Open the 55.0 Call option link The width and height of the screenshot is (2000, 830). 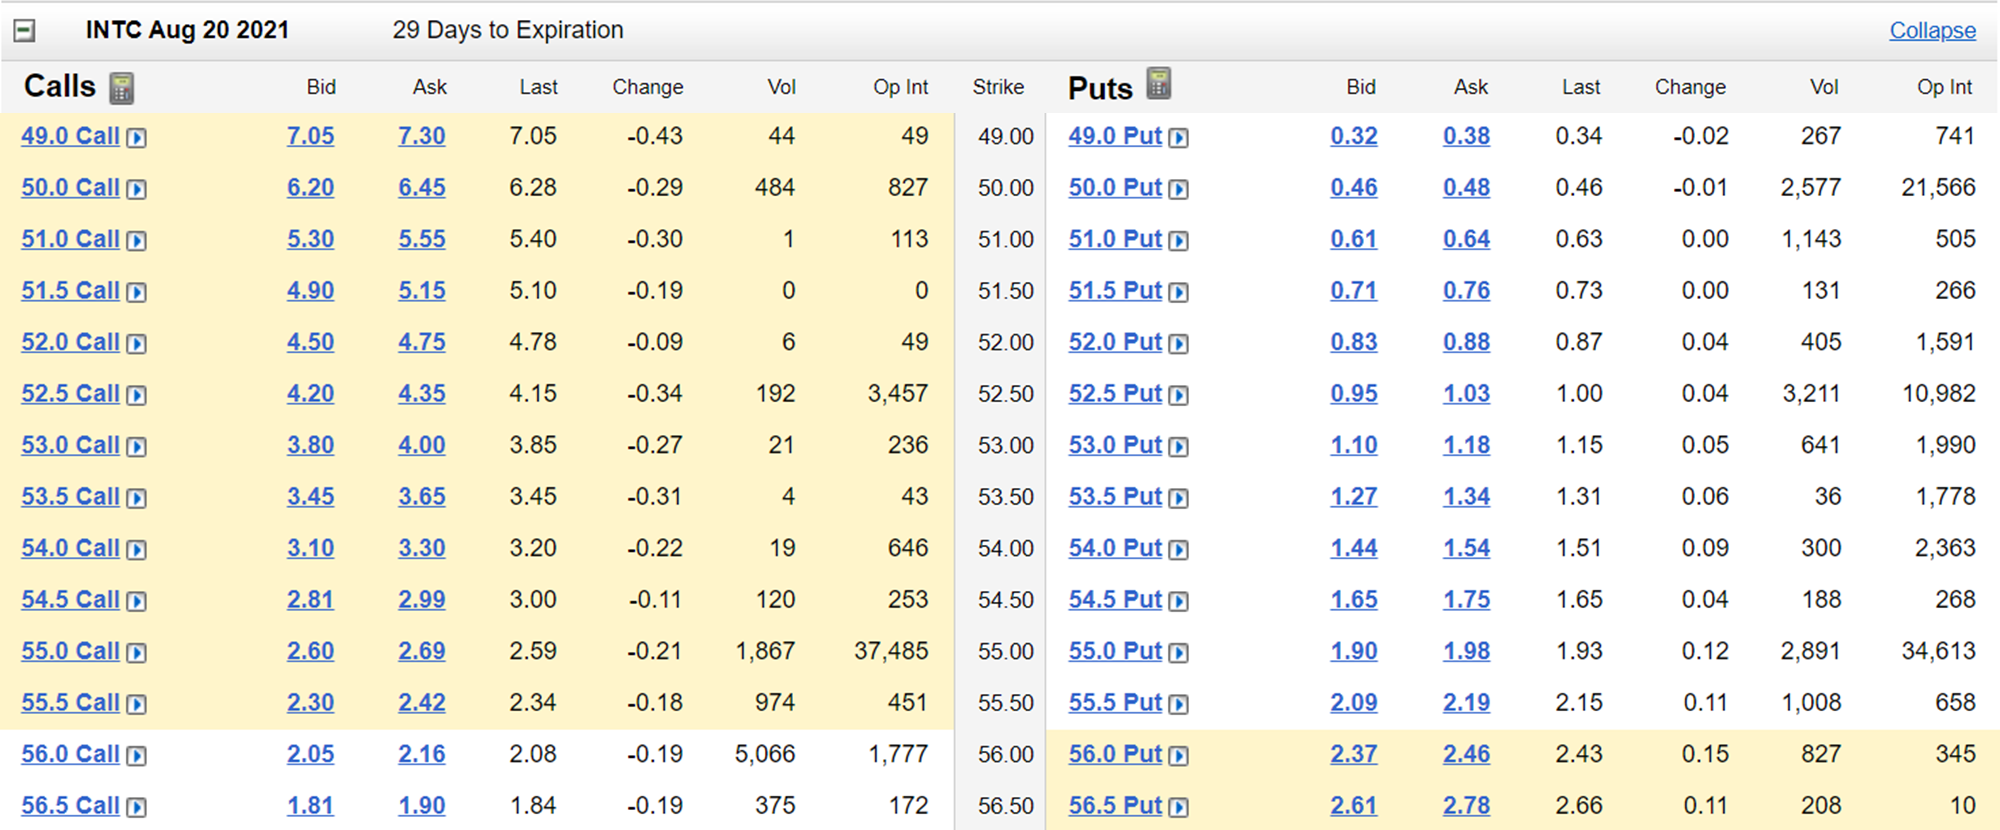[x=70, y=651]
